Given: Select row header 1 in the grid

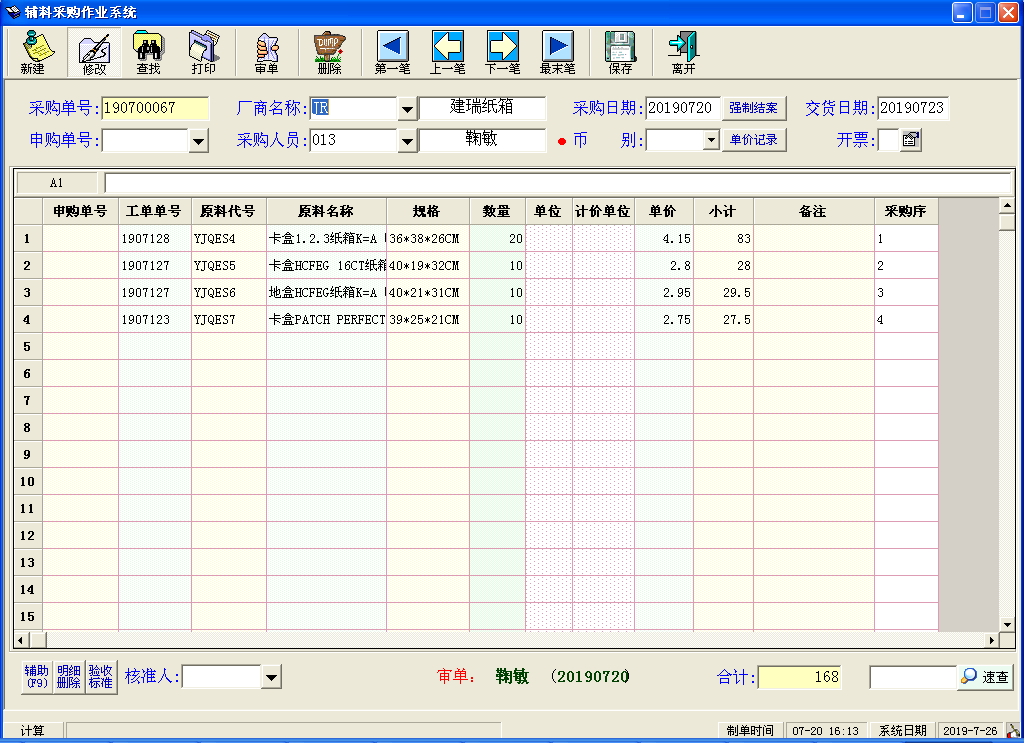Looking at the screenshot, I should (x=27, y=239).
